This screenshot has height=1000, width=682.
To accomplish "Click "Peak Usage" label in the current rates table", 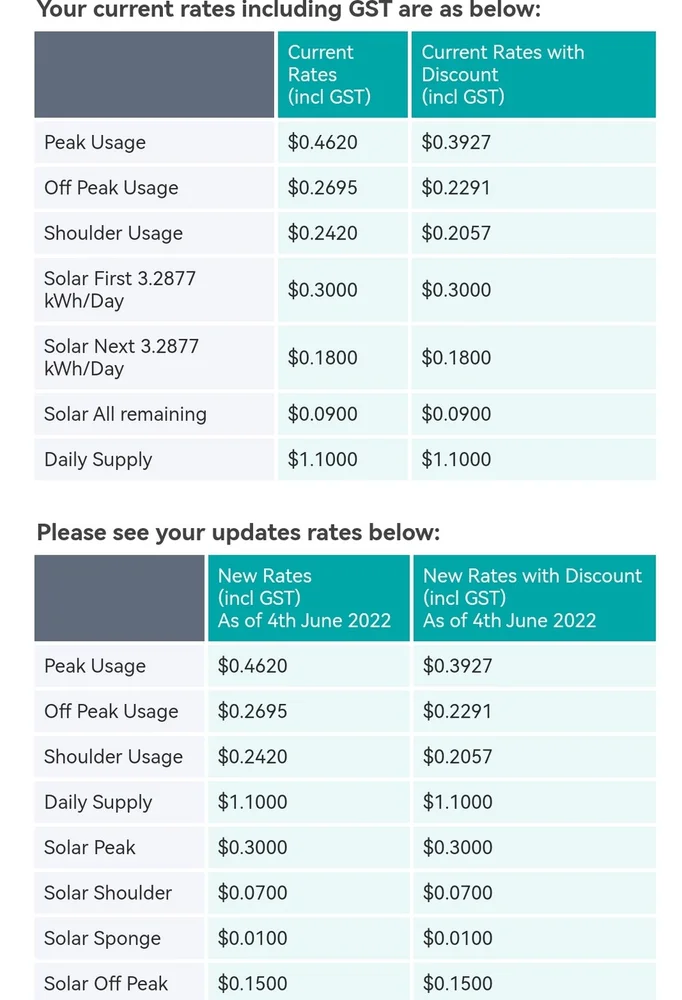I will point(95,143).
